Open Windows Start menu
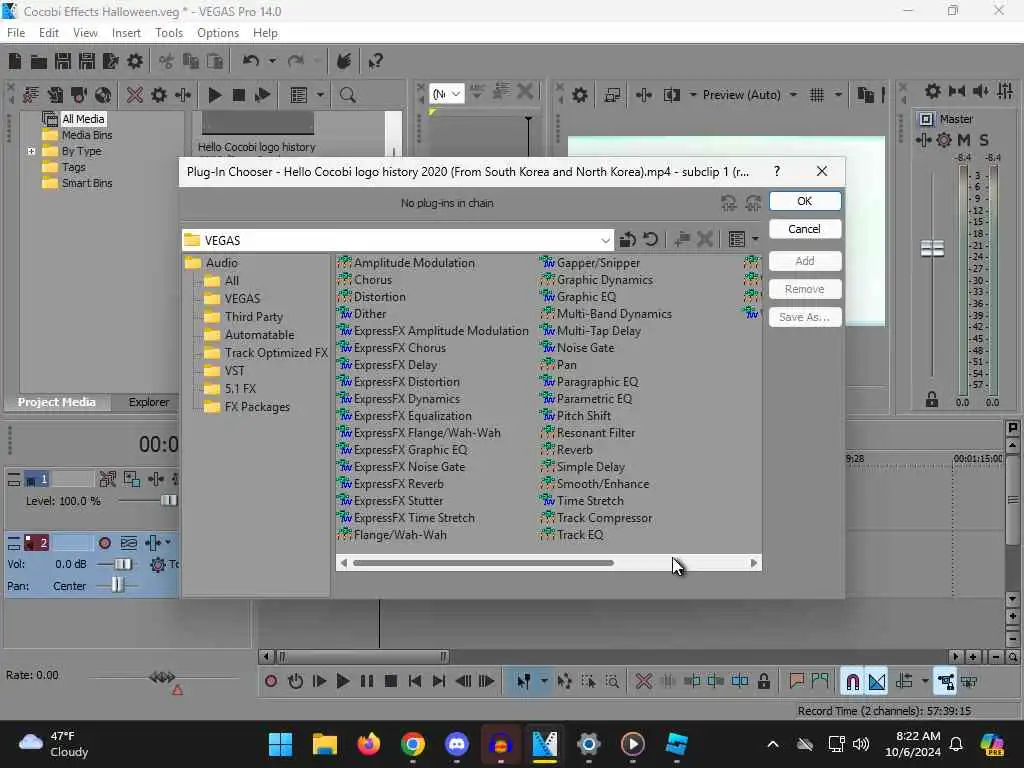The height and width of the screenshot is (768, 1024). [x=281, y=744]
